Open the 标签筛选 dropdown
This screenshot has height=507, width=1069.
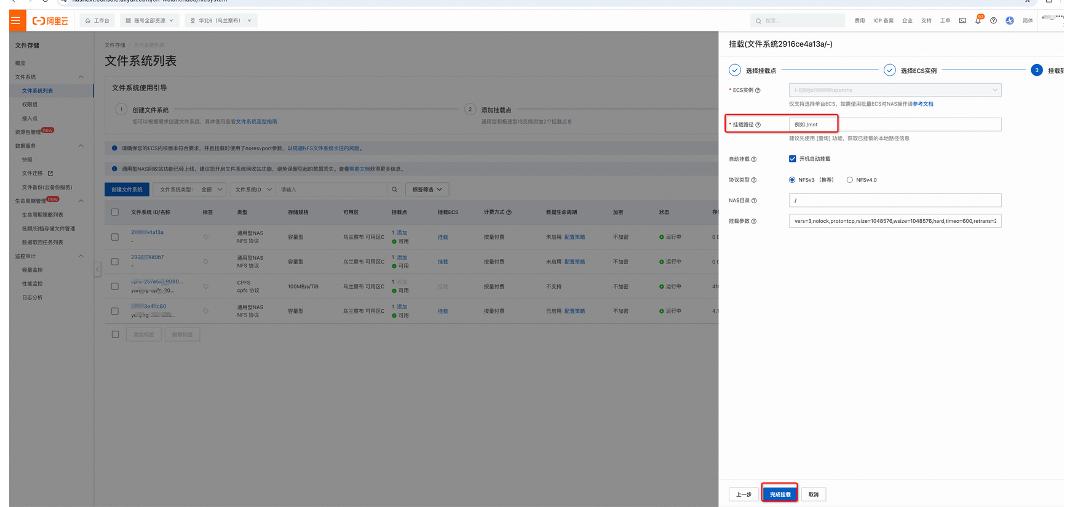point(427,189)
